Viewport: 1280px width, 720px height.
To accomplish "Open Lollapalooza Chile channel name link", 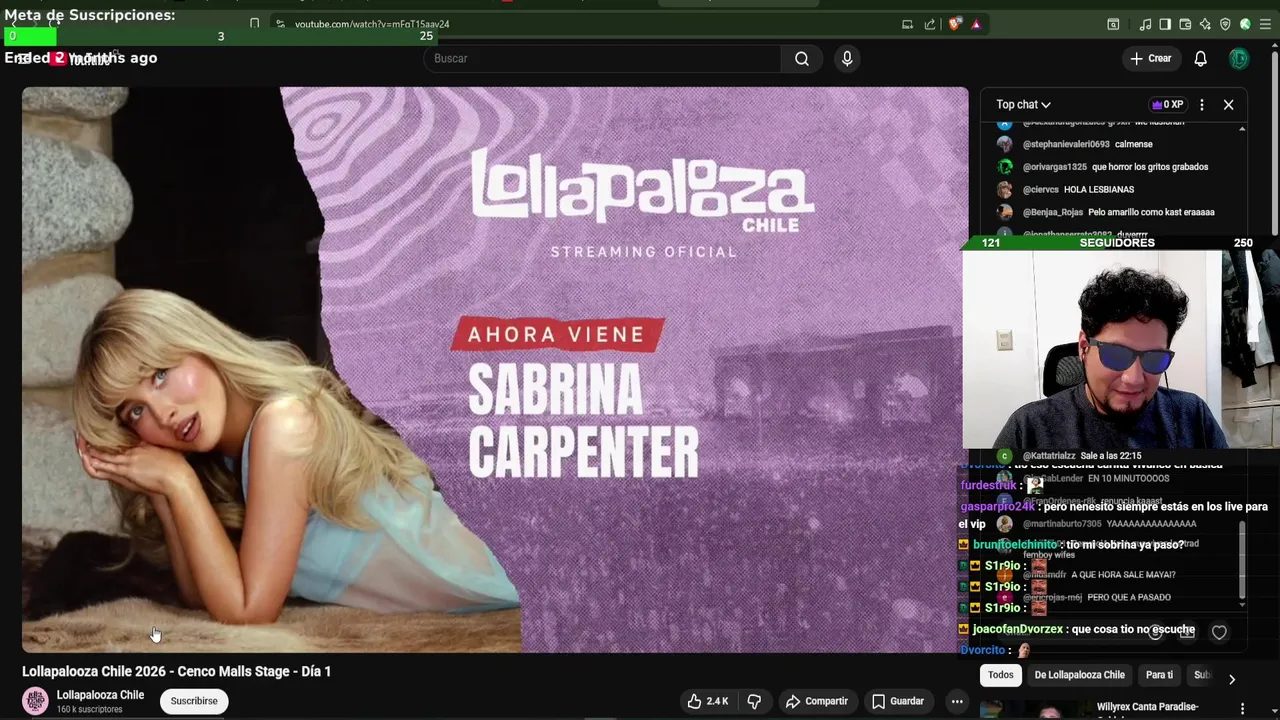I will tap(100, 695).
